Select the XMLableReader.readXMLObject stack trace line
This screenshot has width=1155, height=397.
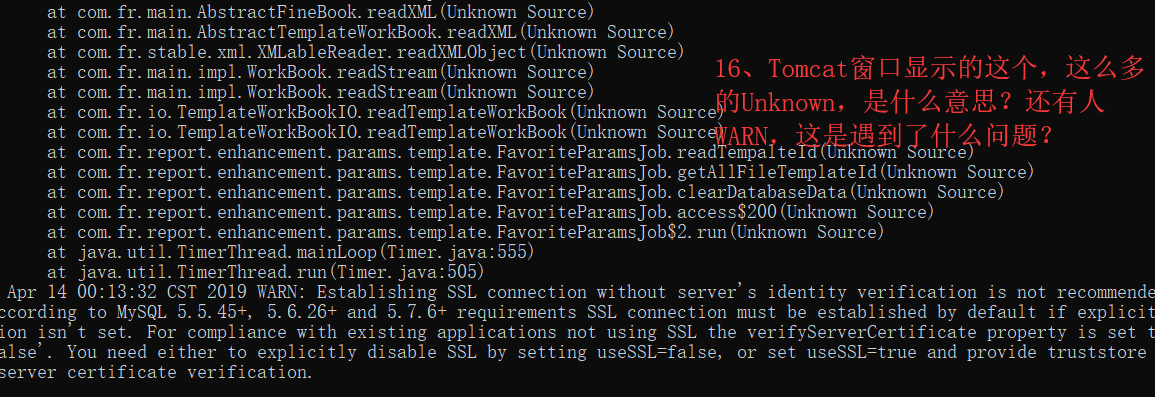pos(366,52)
